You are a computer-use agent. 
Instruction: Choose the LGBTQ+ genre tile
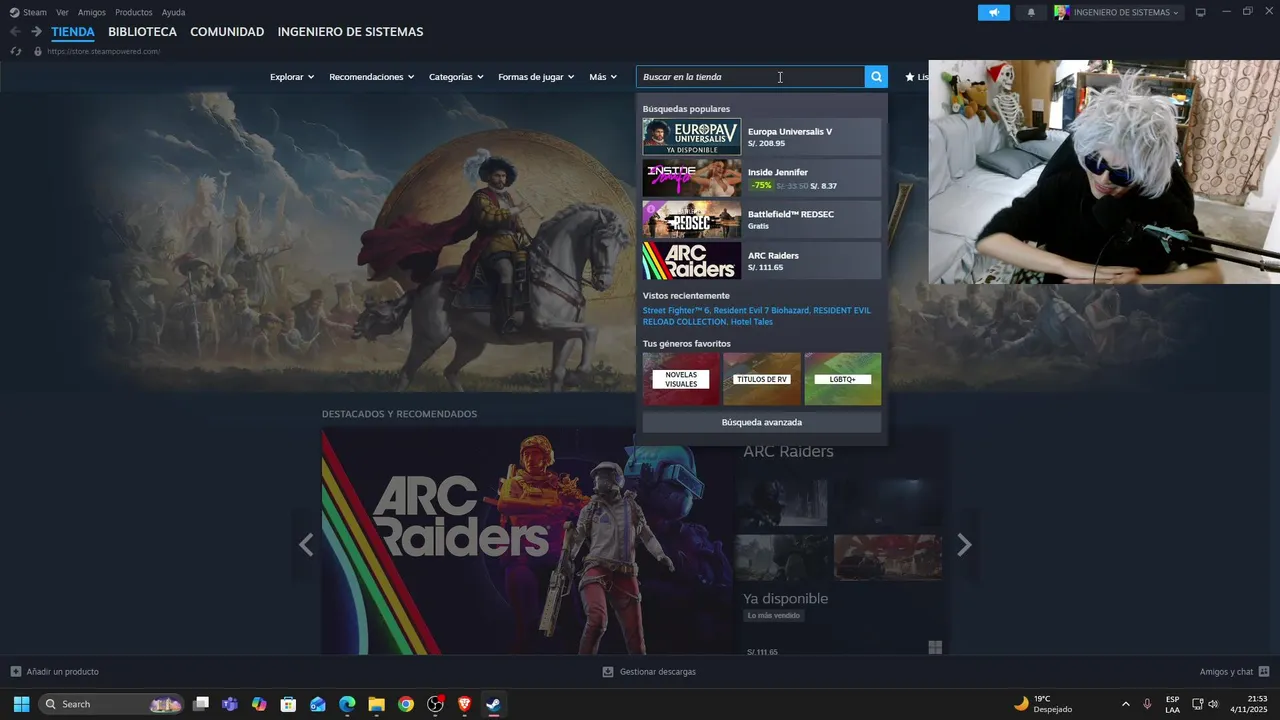[x=843, y=379]
